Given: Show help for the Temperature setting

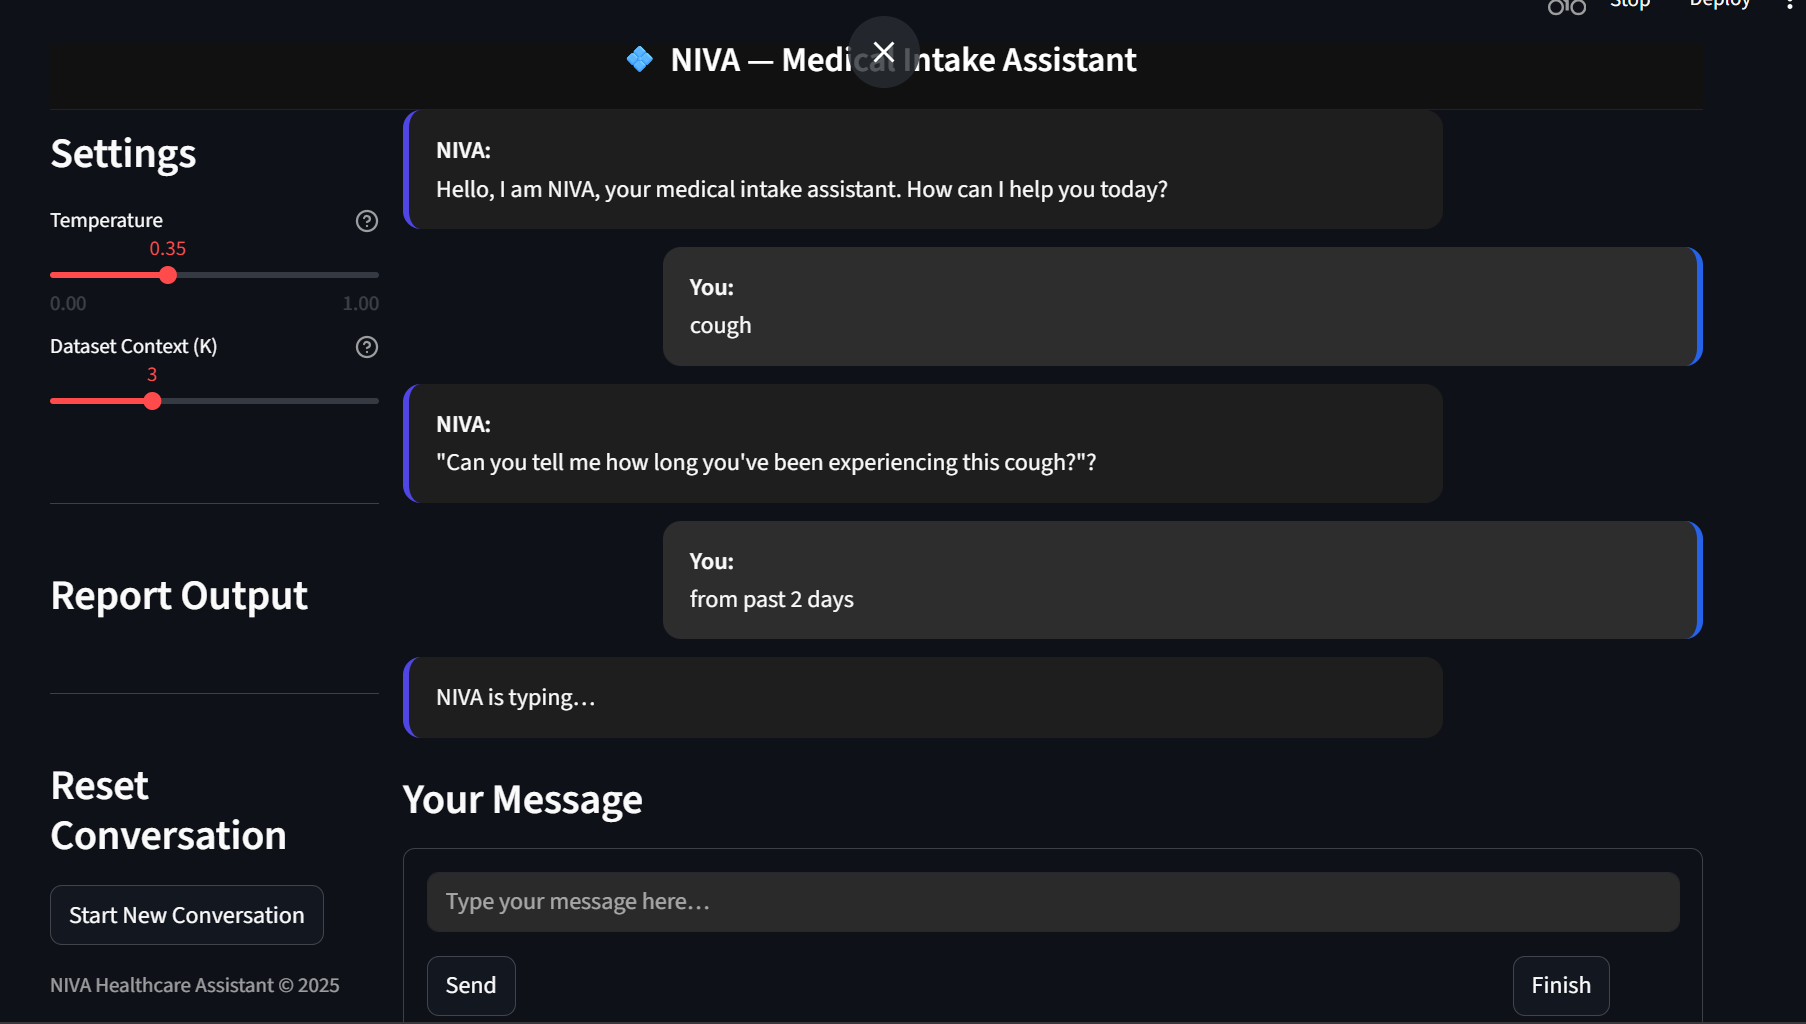Looking at the screenshot, I should pos(367,221).
